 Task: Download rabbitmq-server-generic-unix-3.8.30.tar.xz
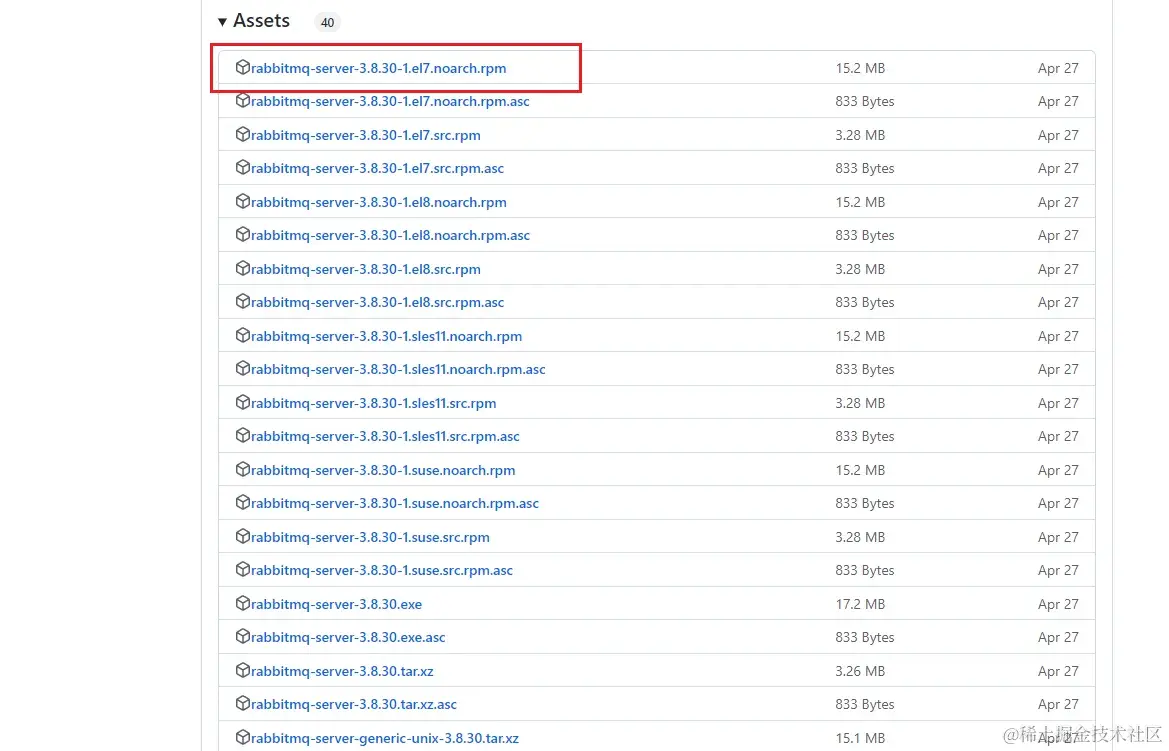pos(385,738)
